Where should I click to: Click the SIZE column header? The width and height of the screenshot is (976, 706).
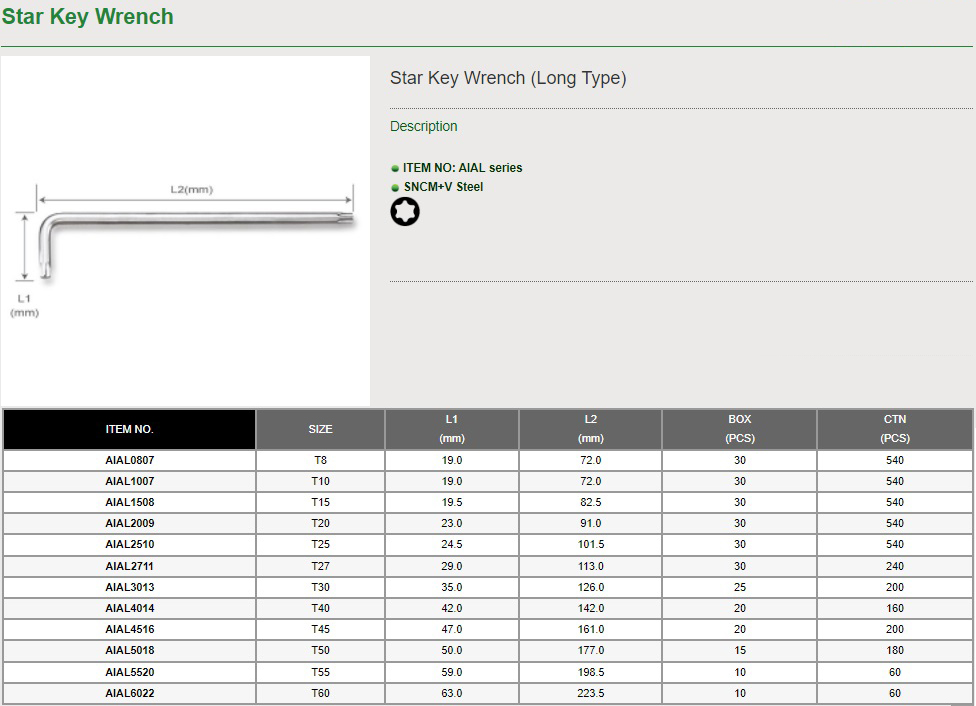[x=320, y=429]
